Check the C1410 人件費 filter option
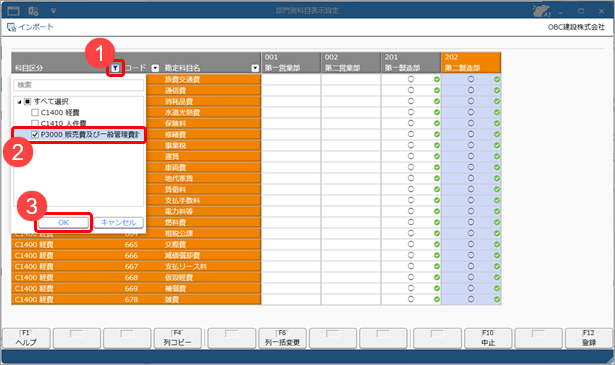This screenshot has height=365, width=615. (35, 123)
